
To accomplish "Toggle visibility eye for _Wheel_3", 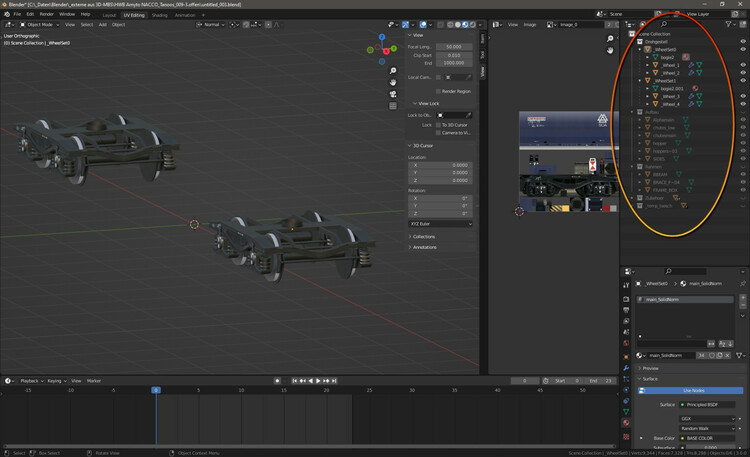I will click(x=743, y=96).
